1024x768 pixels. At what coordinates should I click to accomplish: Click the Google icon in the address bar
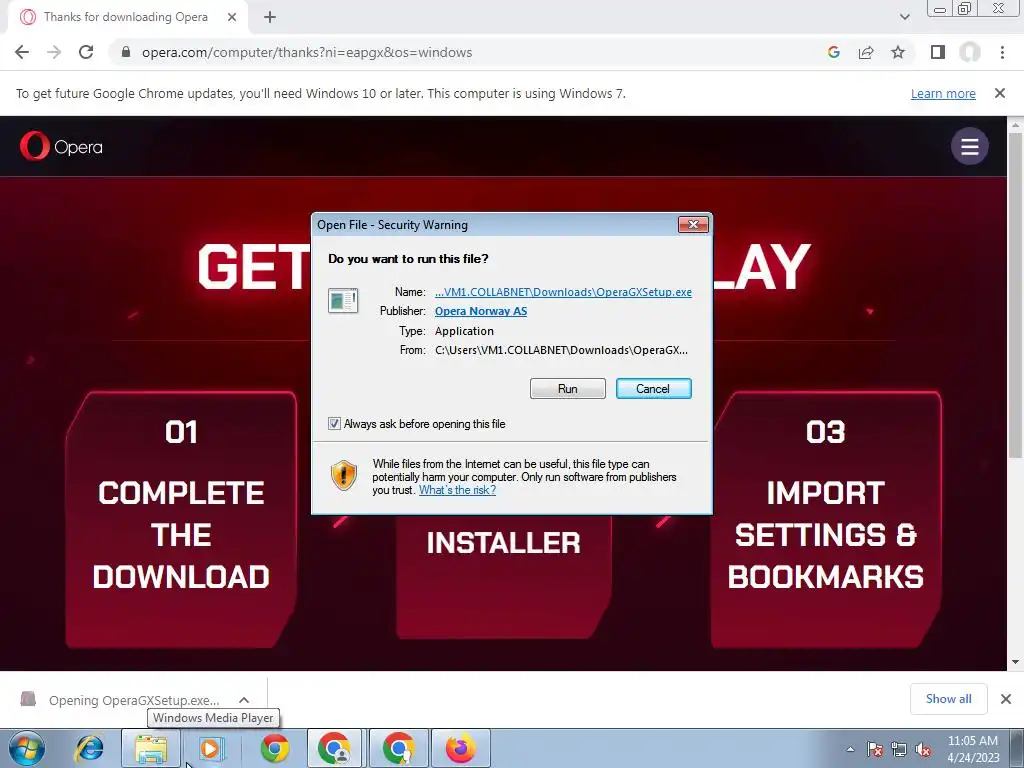pos(834,52)
